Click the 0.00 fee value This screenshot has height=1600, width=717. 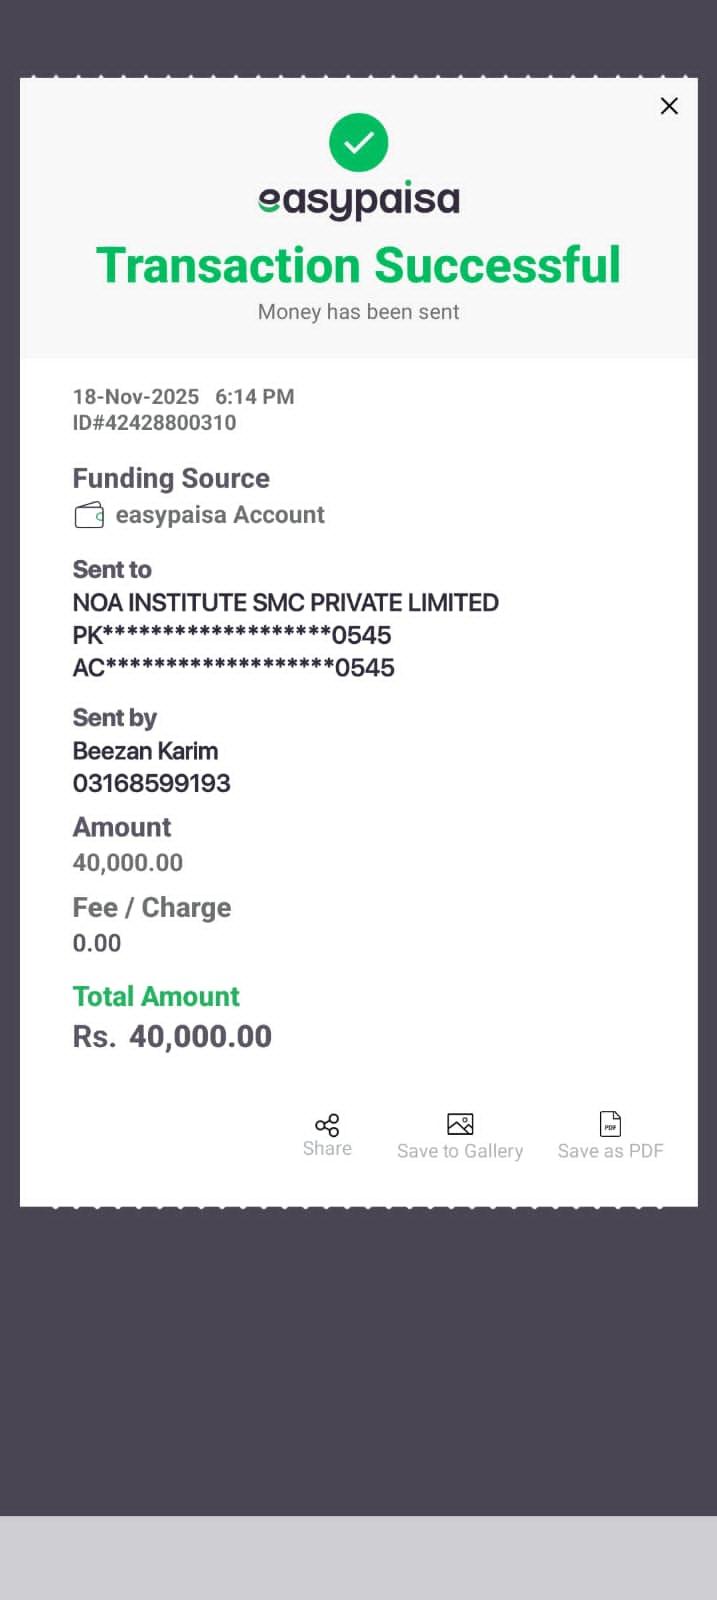tap(97, 943)
